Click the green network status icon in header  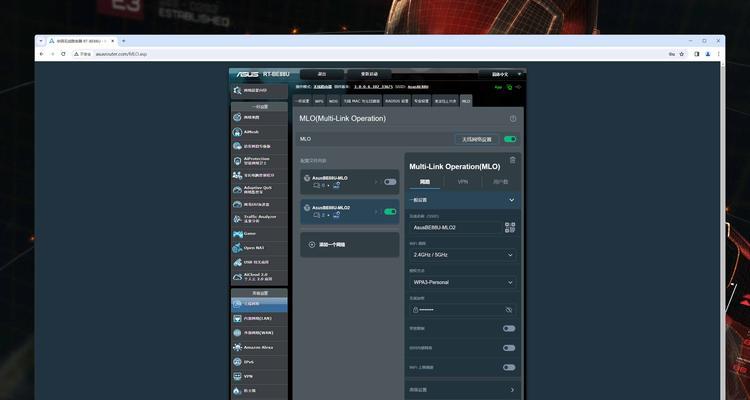pyautogui.click(x=509, y=87)
